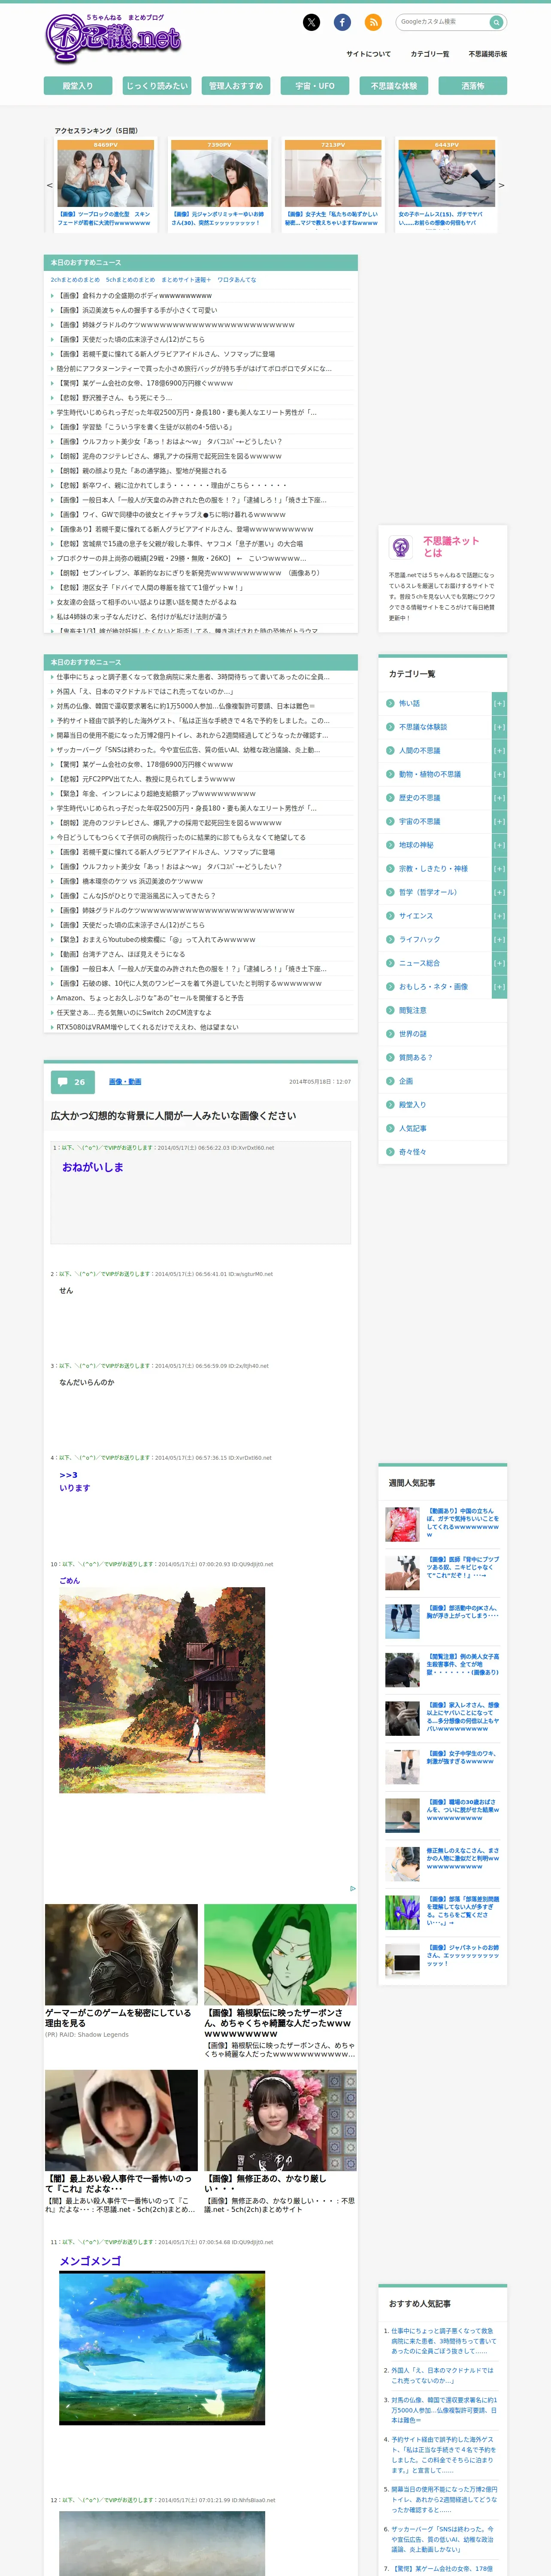Expand the 歴史の不思議 category [+]
The image size is (551, 2576).
(x=499, y=798)
